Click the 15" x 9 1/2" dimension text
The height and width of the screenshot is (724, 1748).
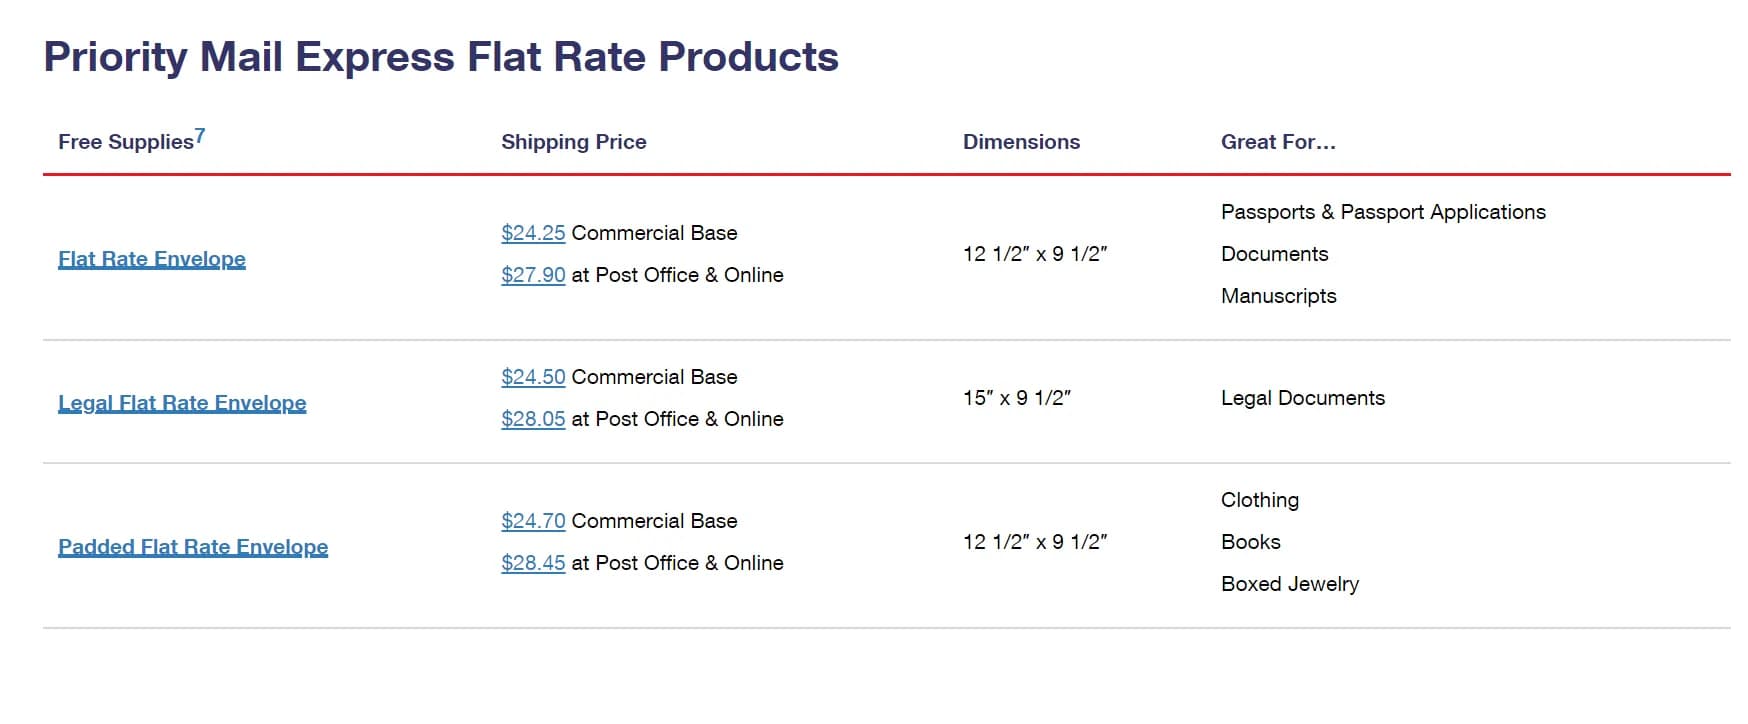coord(1017,397)
